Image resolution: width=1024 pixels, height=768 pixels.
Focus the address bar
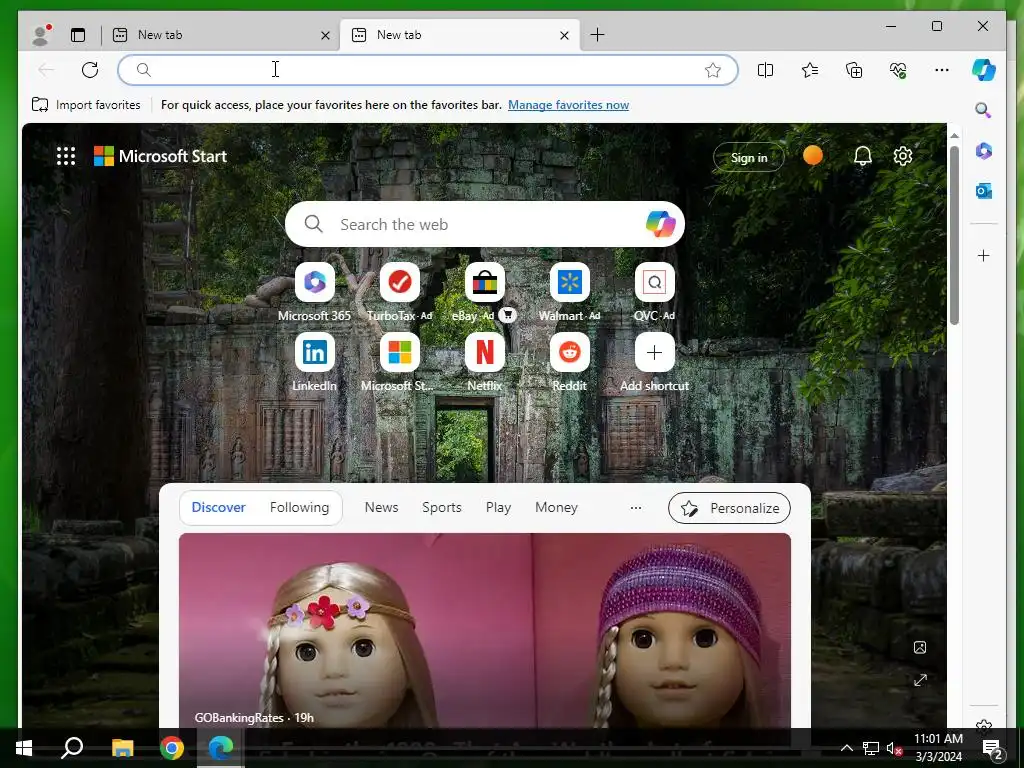coord(428,70)
